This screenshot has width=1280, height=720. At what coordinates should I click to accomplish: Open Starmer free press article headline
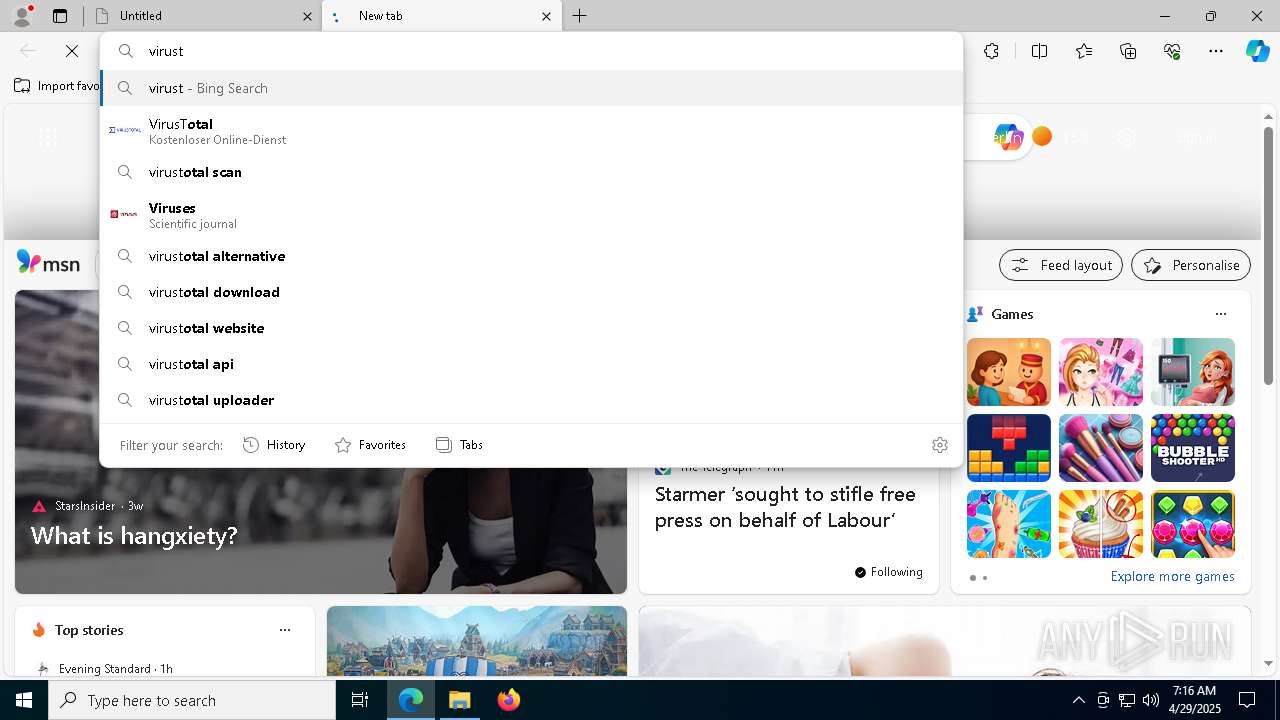786,507
